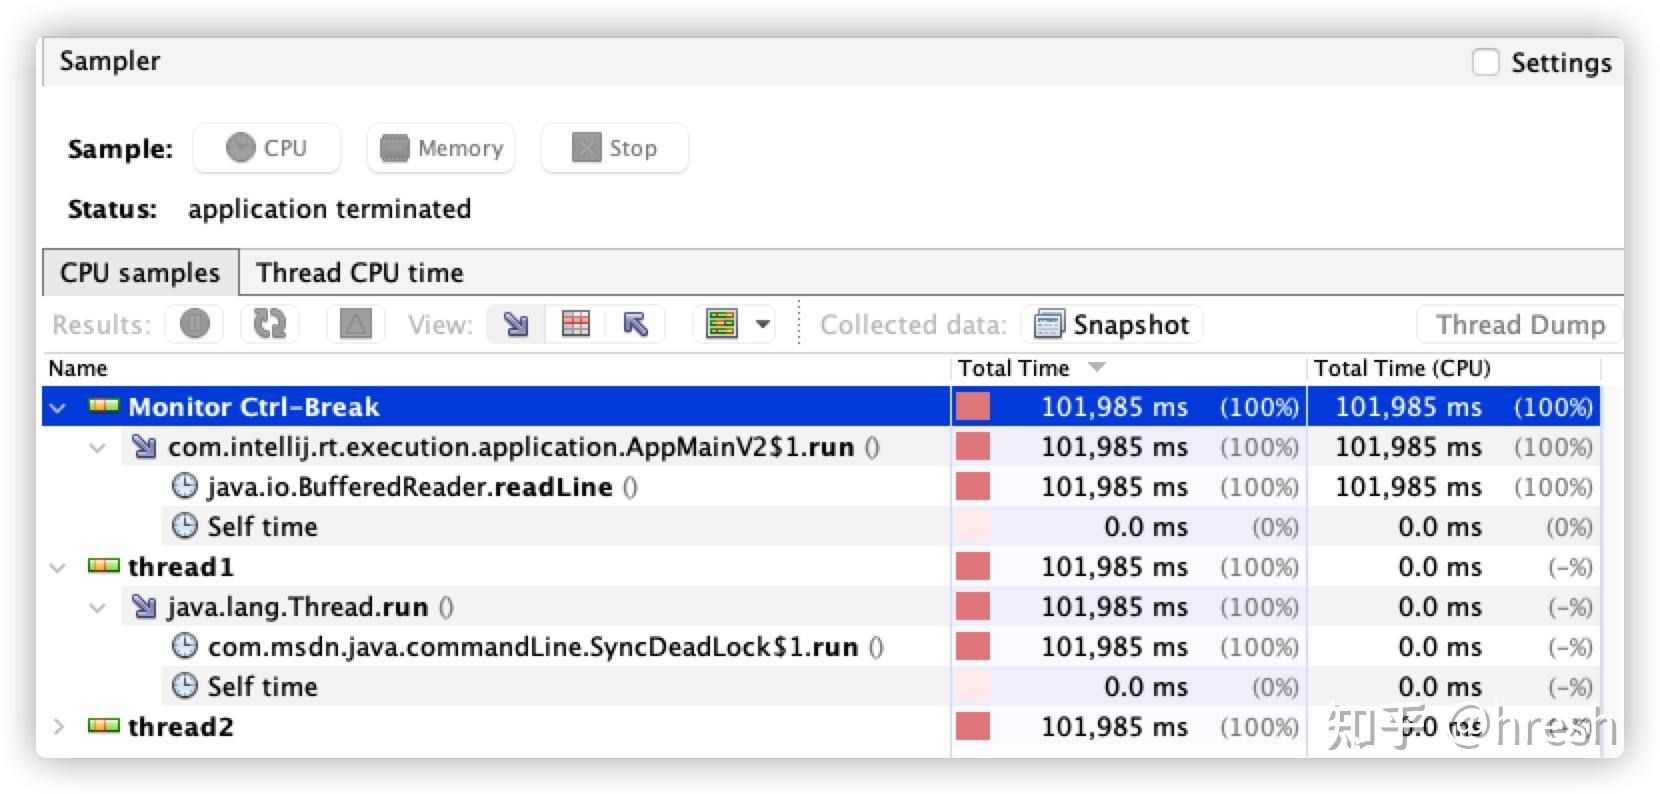Switch to the Thread CPU time tab

coord(359,273)
